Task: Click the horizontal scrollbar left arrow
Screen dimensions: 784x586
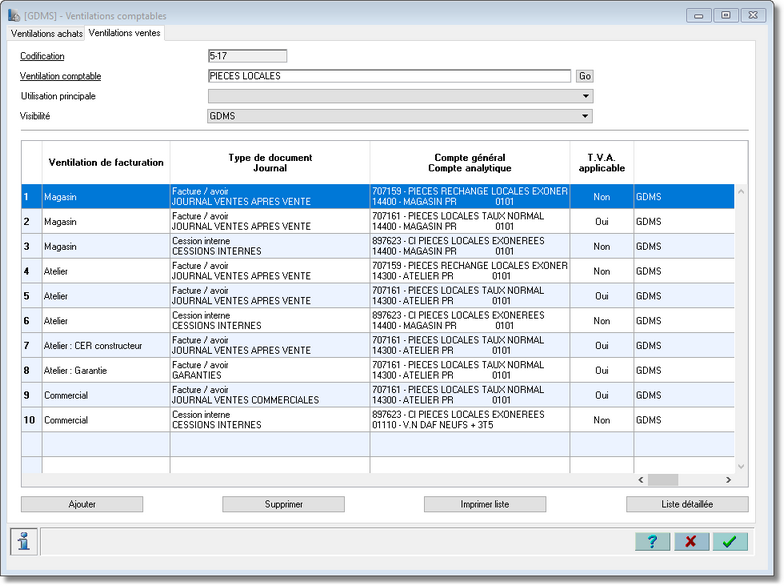Action: coord(641,480)
